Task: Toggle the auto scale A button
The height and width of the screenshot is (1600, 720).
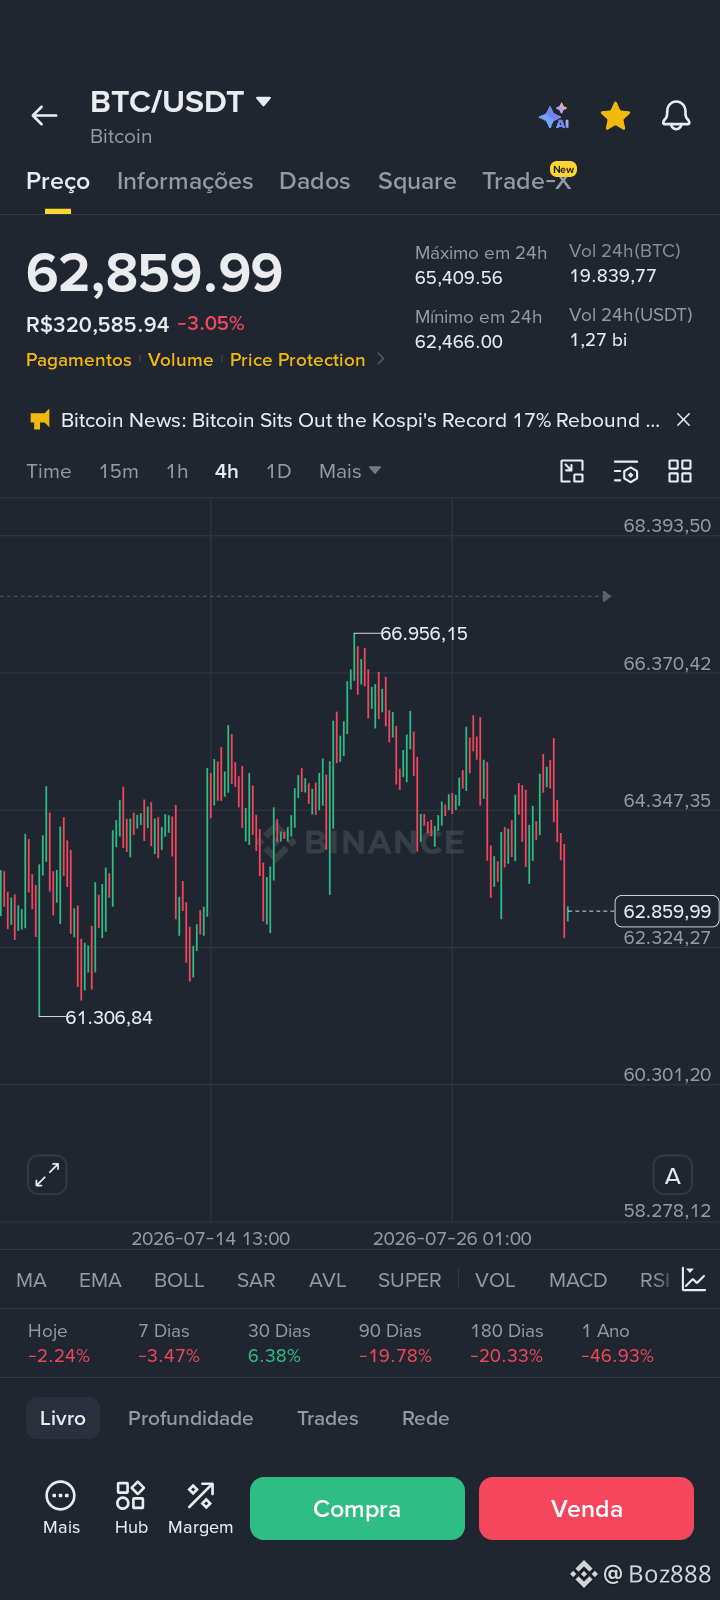Action: pyautogui.click(x=673, y=1176)
